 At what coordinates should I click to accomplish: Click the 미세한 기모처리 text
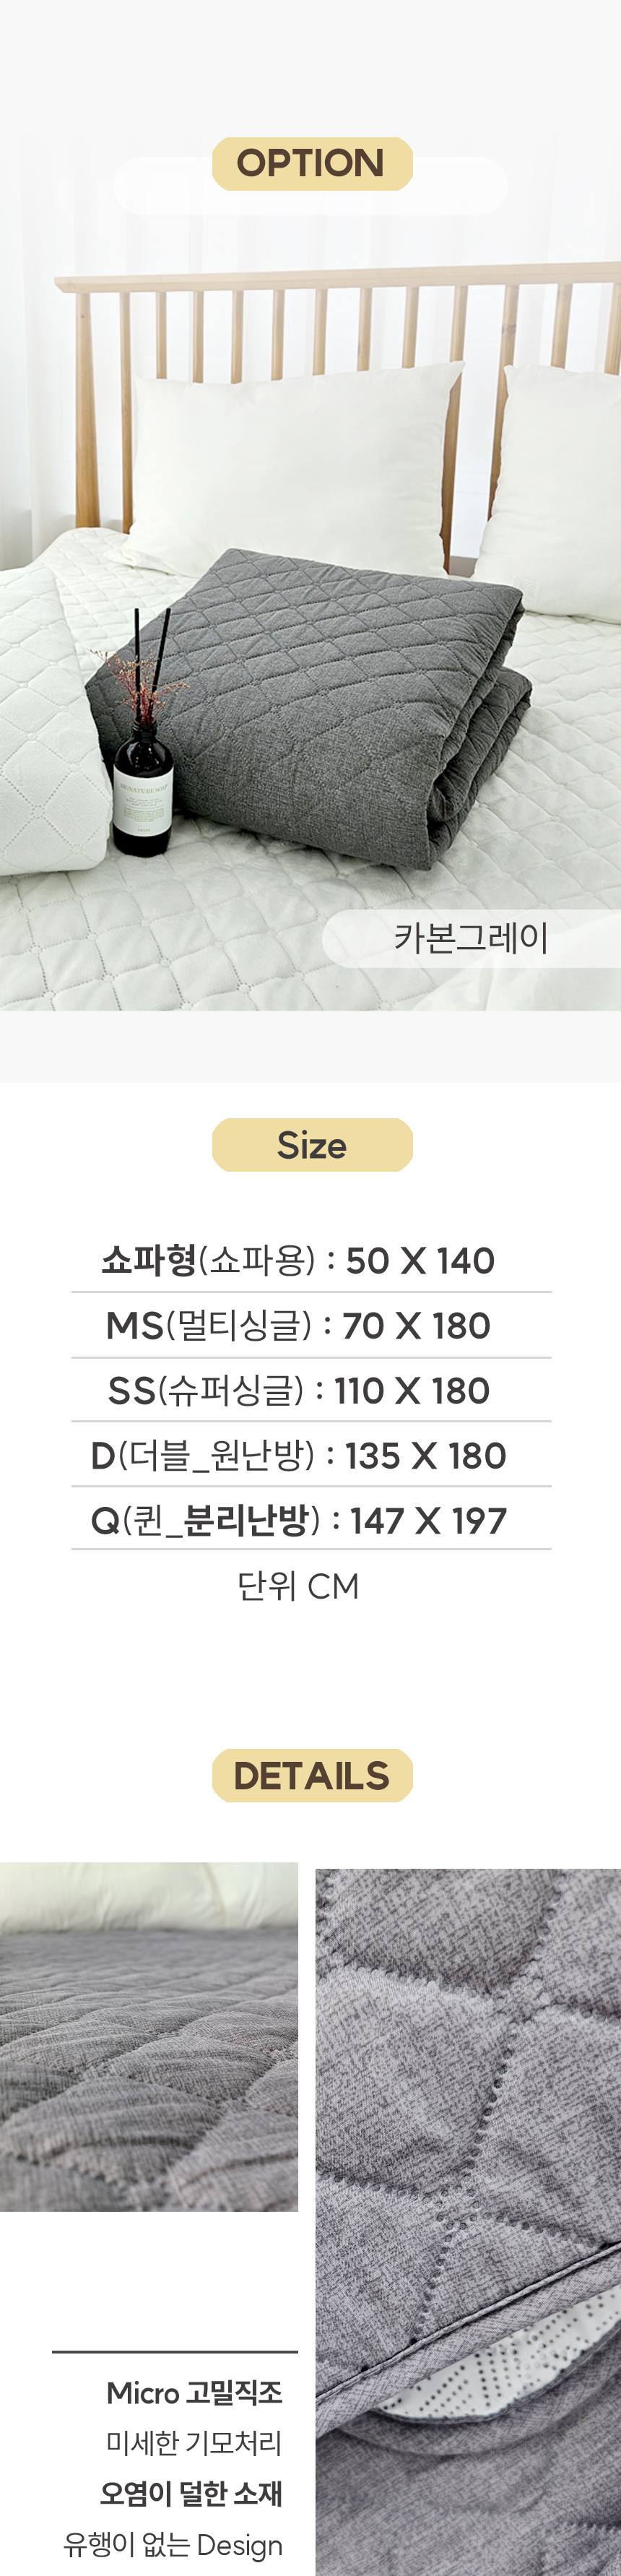194,2443
